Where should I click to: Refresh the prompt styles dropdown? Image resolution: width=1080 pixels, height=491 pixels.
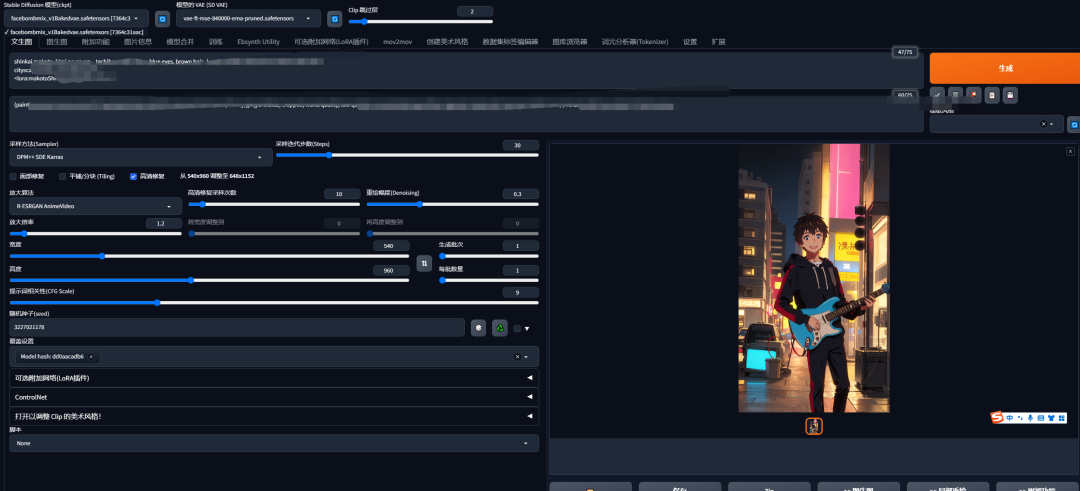(x=1073, y=125)
